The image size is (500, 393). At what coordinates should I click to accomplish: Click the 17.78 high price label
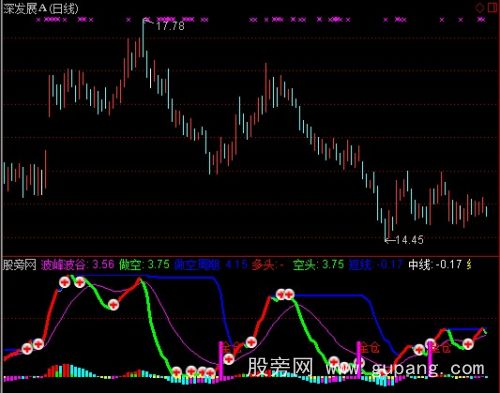click(x=170, y=26)
